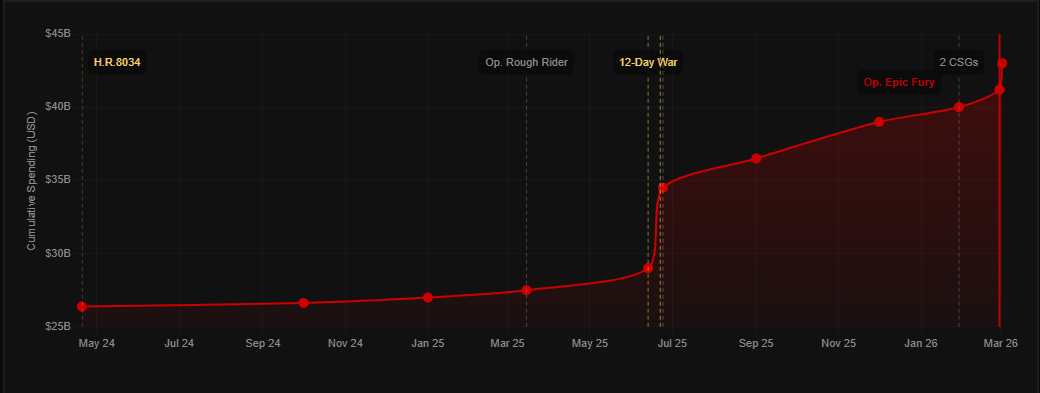This screenshot has width=1040, height=393.
Task: Select the Op. Rough Rider annotation label
Action: (x=526, y=63)
